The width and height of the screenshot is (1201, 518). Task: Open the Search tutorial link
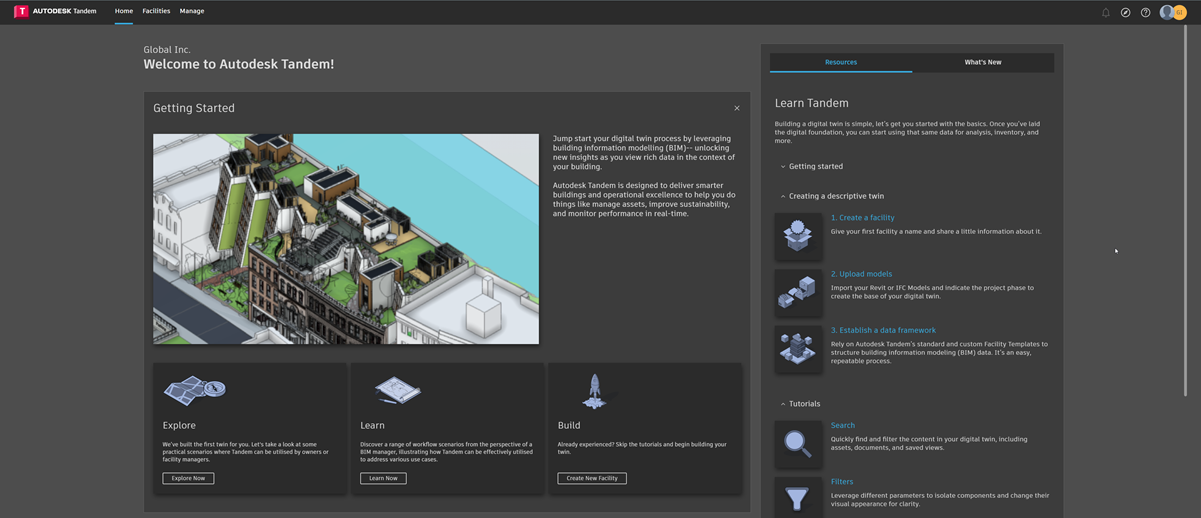[843, 425]
